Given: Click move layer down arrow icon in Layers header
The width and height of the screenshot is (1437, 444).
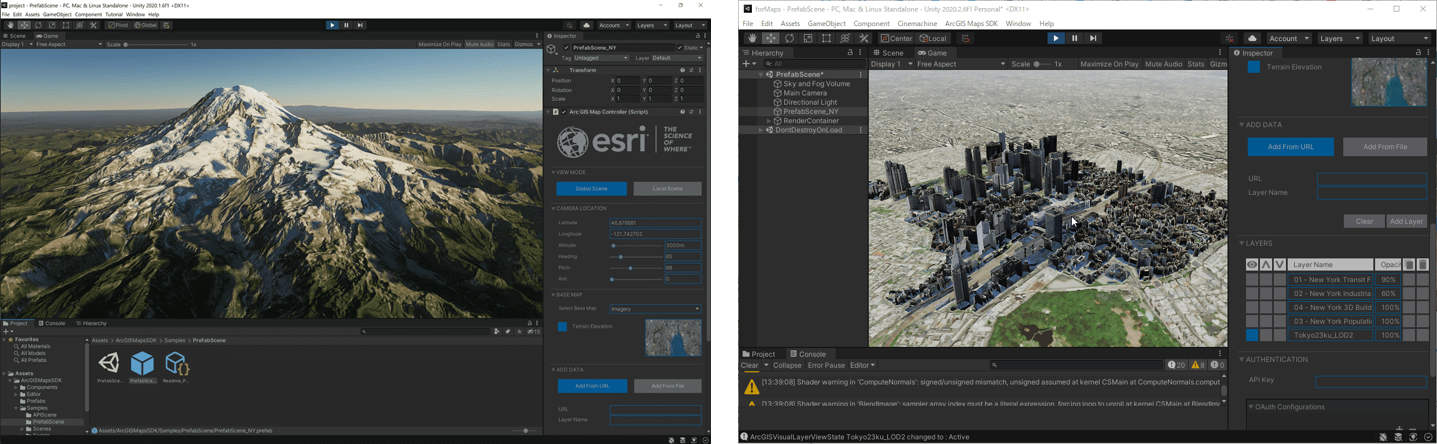Looking at the screenshot, I should coord(1280,264).
